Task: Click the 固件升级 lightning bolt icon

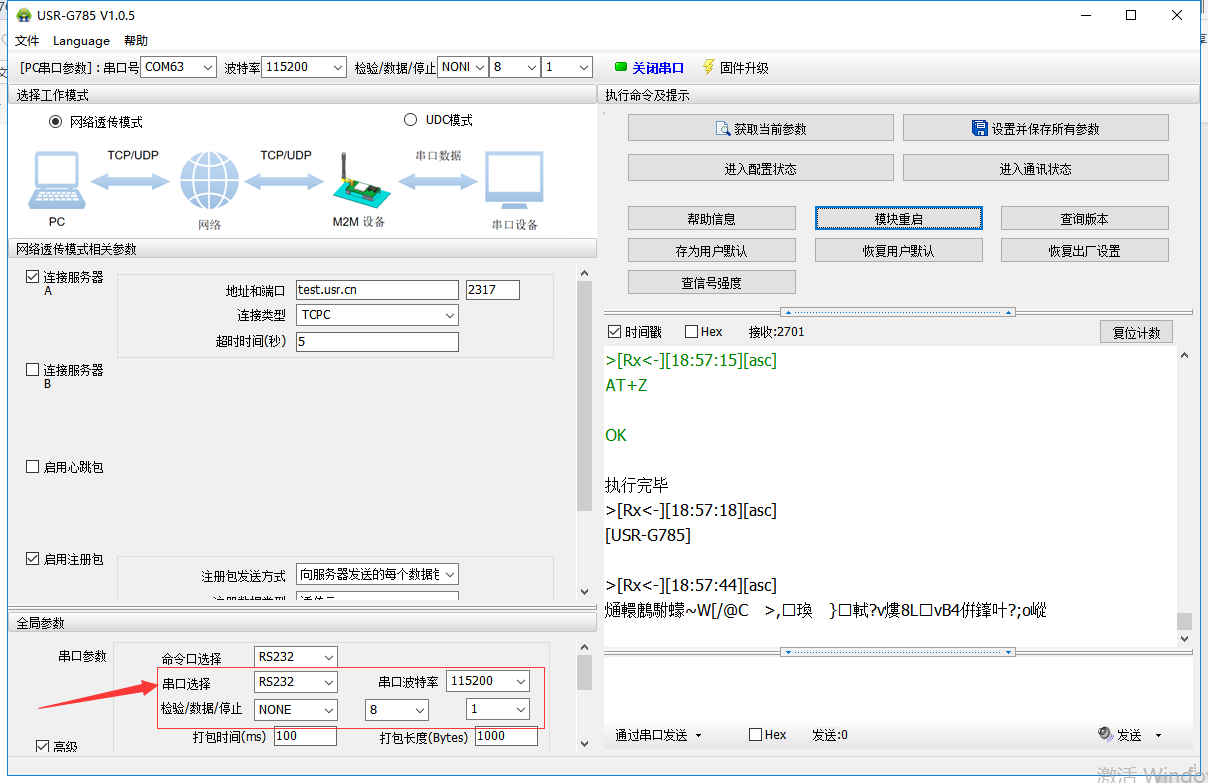Action: [708, 67]
